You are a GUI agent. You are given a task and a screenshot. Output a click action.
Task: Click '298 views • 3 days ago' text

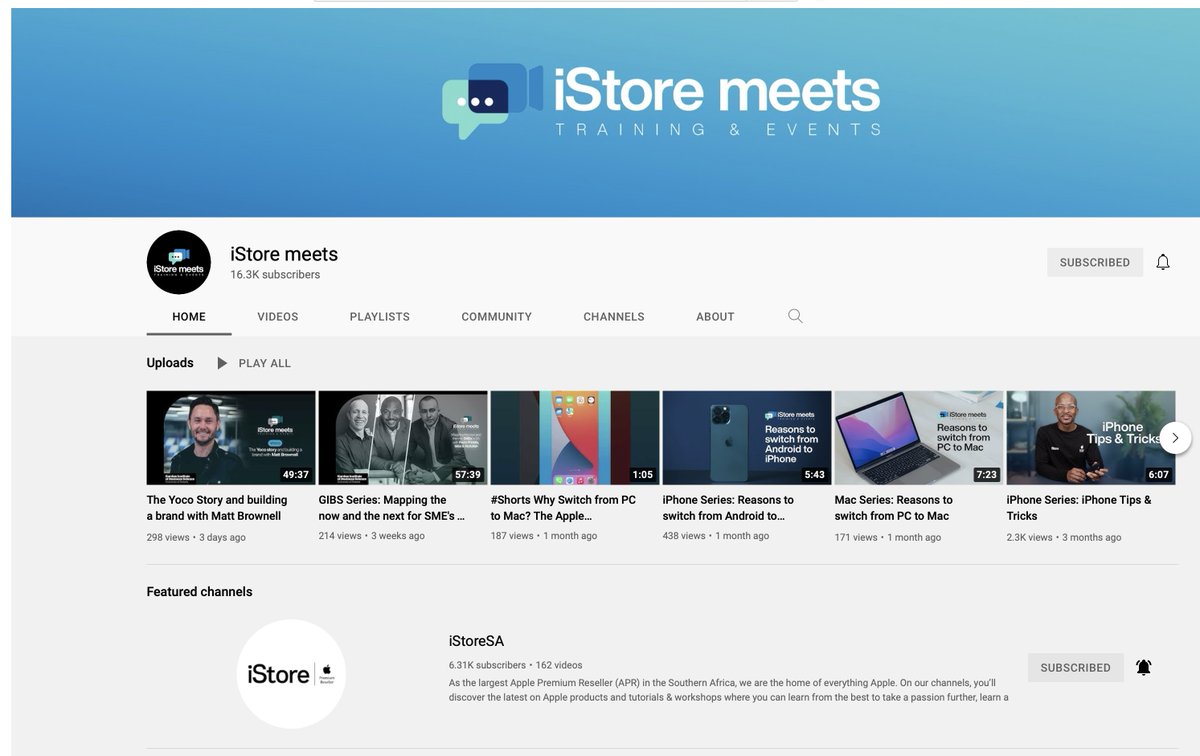coord(196,537)
